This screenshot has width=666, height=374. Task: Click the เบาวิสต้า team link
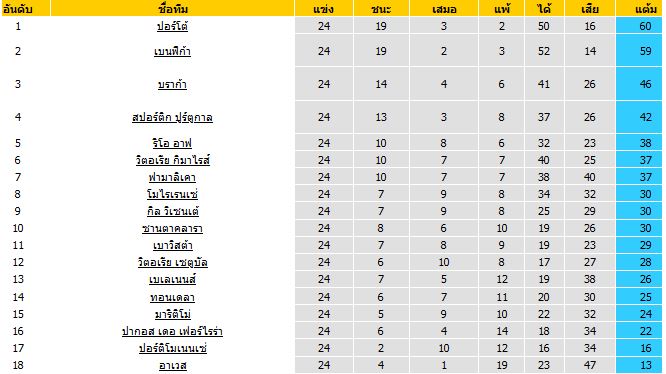(x=172, y=245)
